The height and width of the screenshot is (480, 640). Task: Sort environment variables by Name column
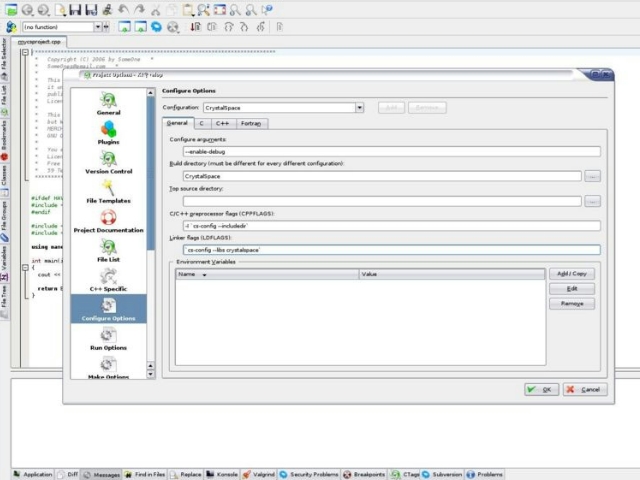click(x=267, y=273)
